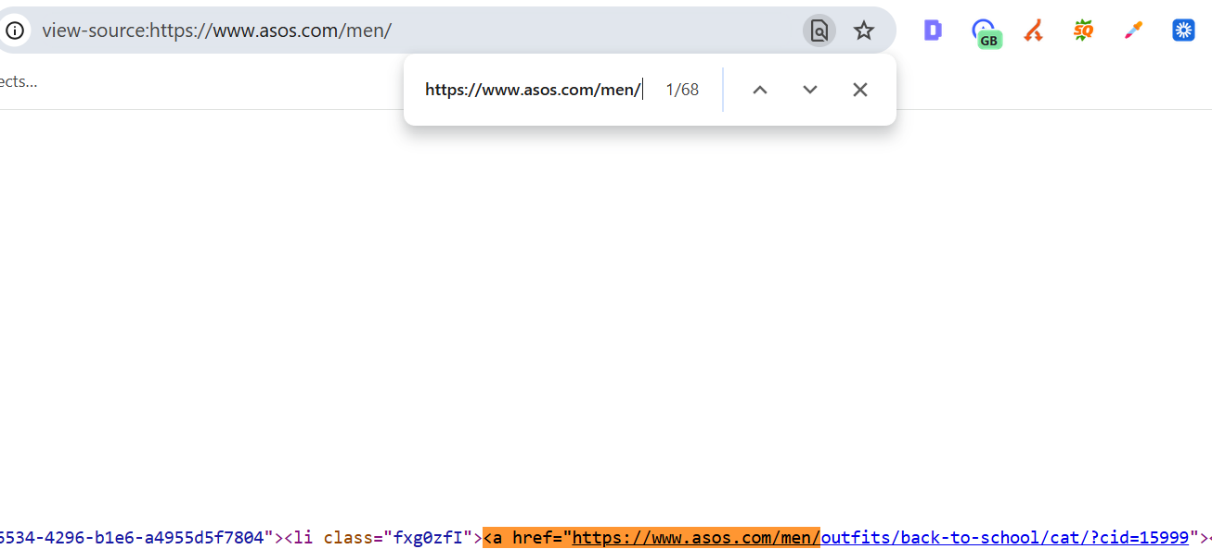Image resolution: width=1212 pixels, height=549 pixels.
Task: Go to previous find result
Action: point(760,90)
